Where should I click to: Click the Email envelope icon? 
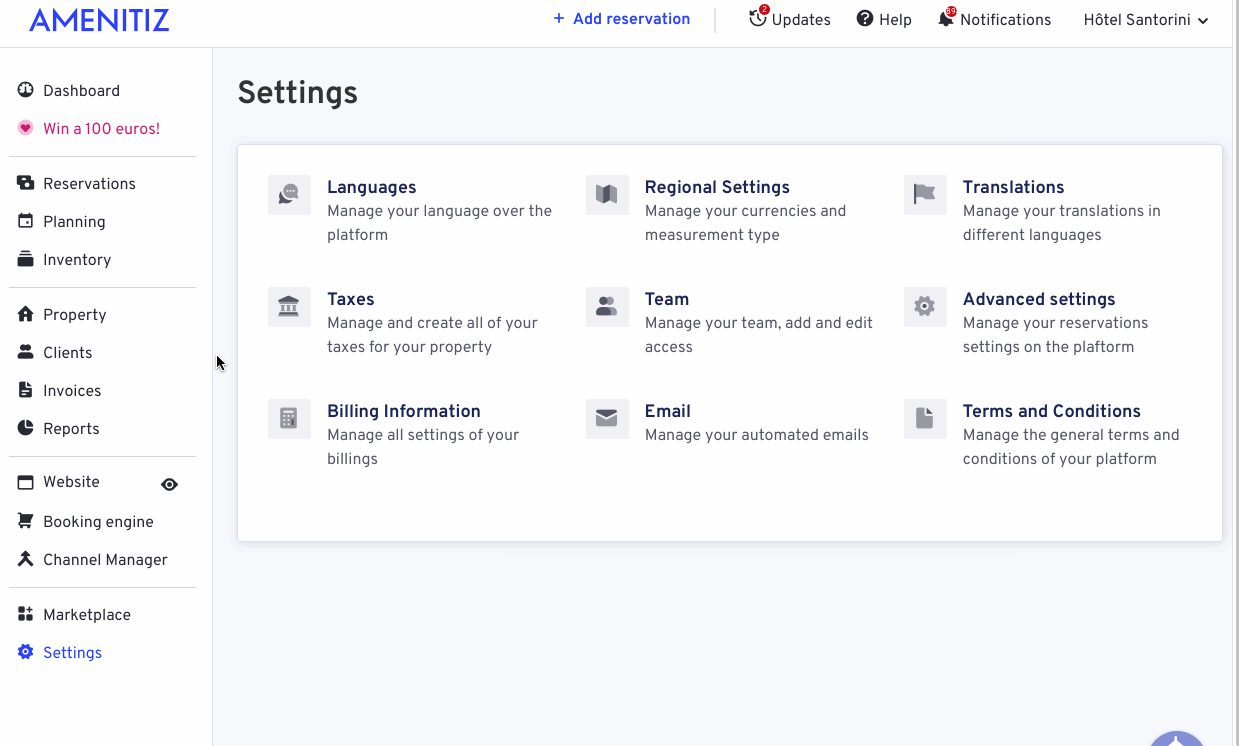tap(607, 419)
